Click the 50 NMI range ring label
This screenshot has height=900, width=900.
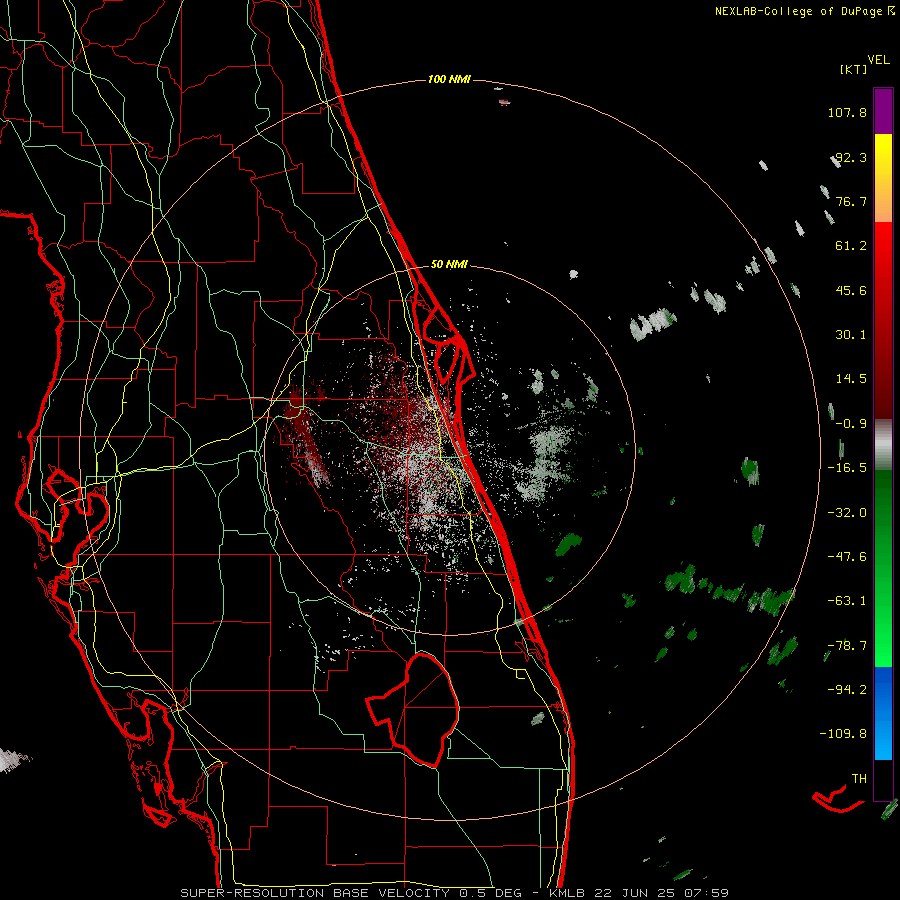click(x=449, y=265)
